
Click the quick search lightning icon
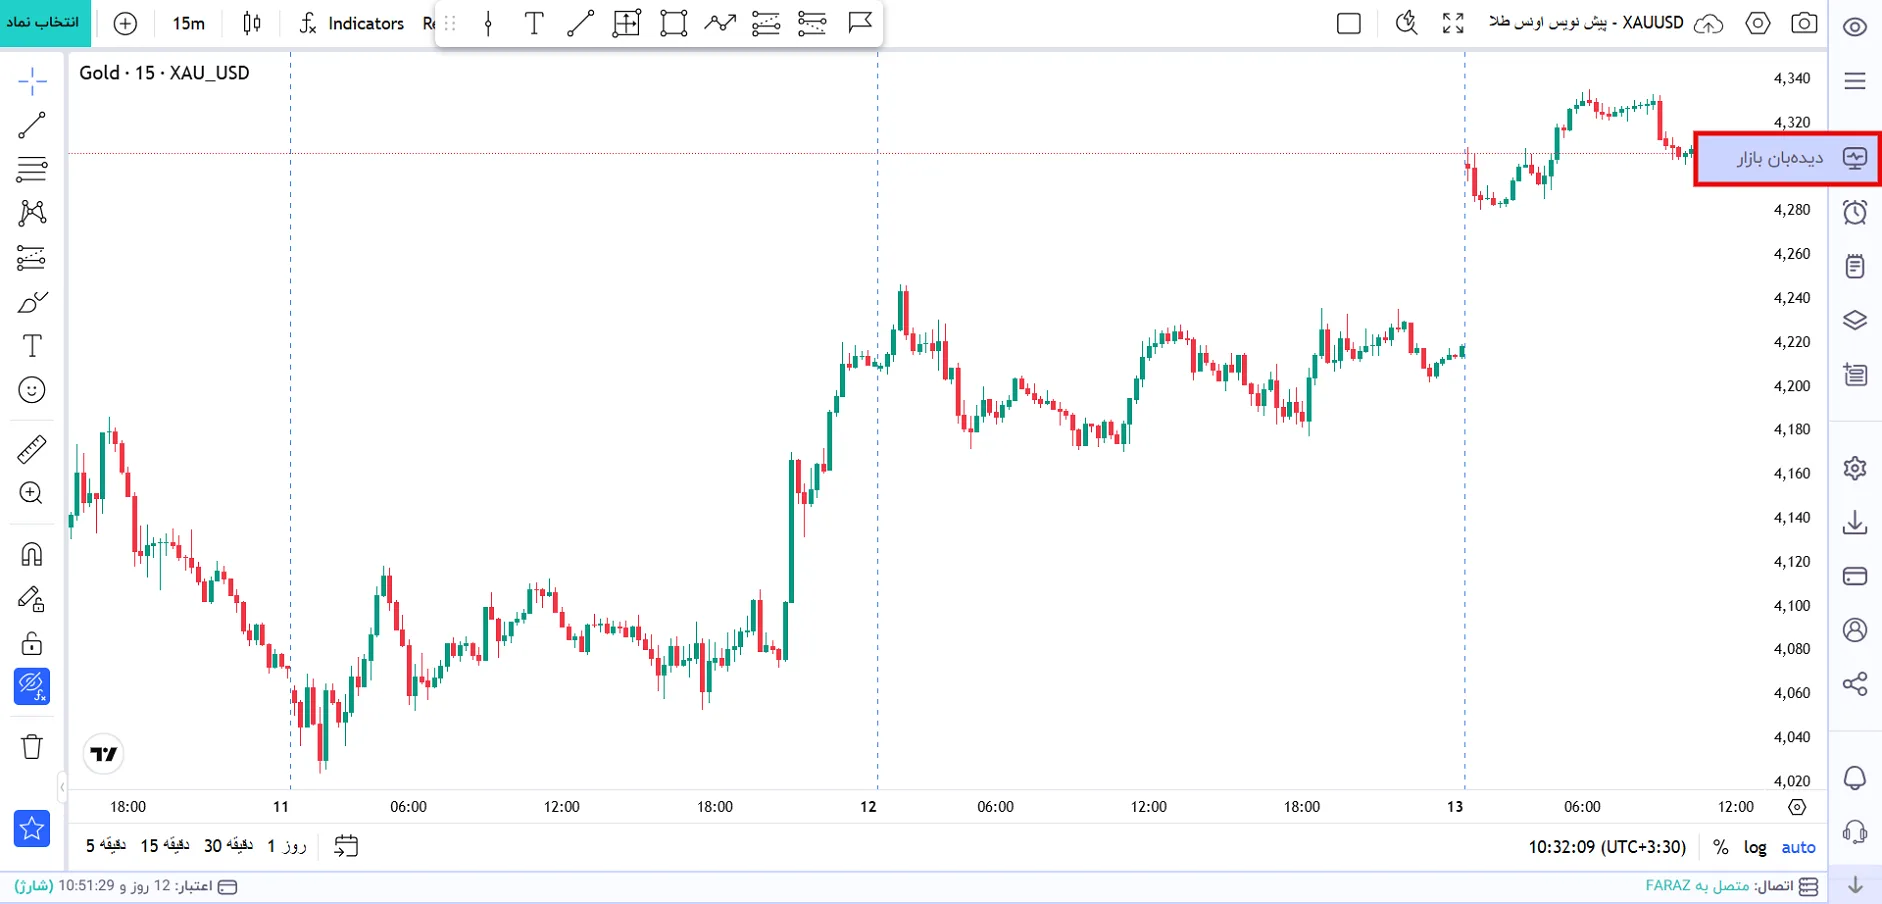click(1406, 23)
